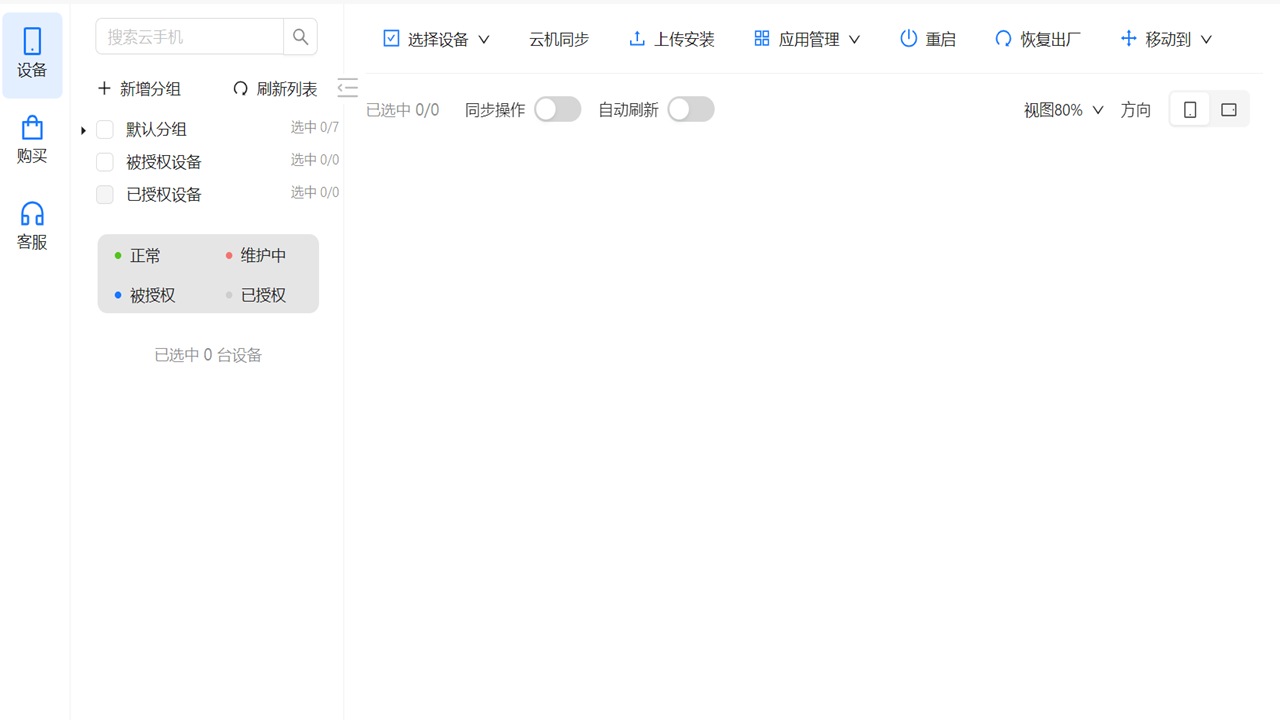Select the 云机同步 cloud sync menu item
1280x720 pixels.
click(x=558, y=38)
